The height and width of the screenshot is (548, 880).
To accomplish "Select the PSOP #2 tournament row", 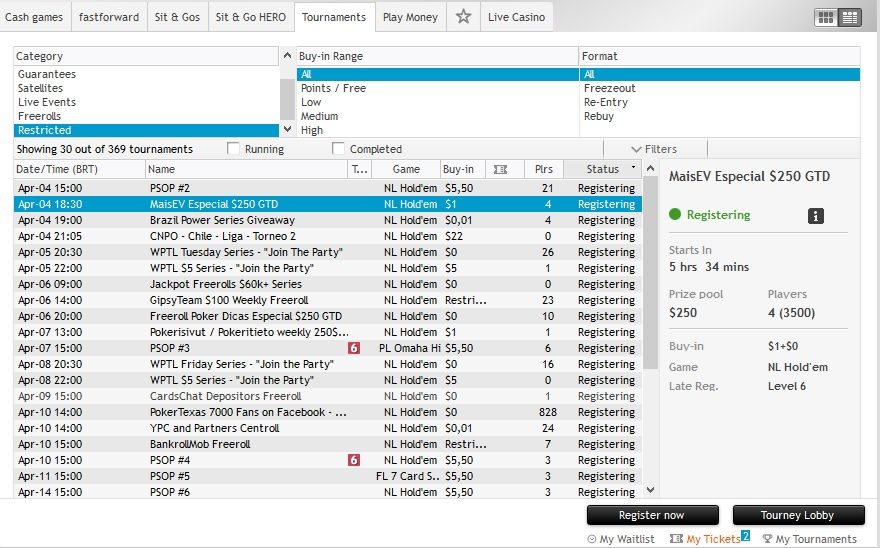I will click(328, 188).
